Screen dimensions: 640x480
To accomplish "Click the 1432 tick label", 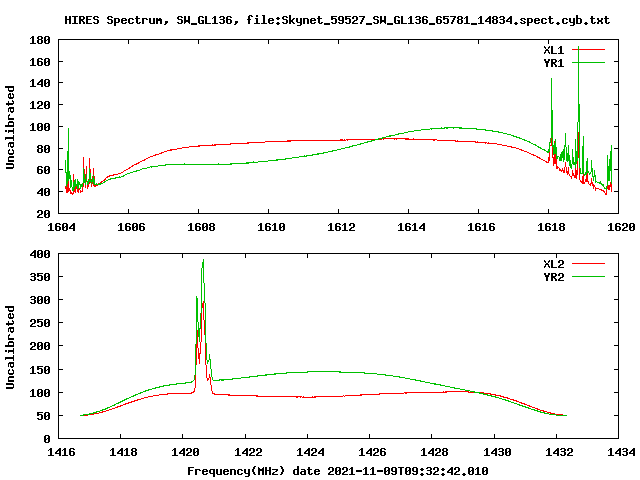I will coord(559,452).
